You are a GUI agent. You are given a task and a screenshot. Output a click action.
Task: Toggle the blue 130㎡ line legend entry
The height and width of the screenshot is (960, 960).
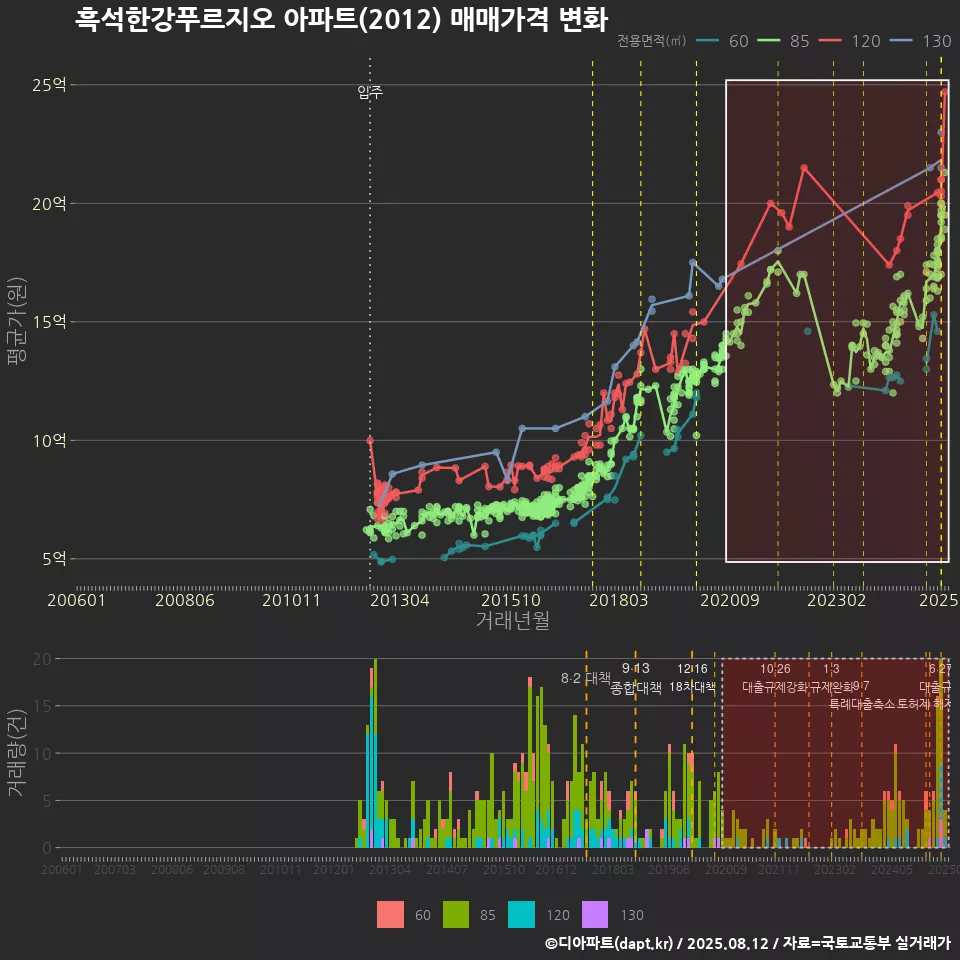coord(921,41)
